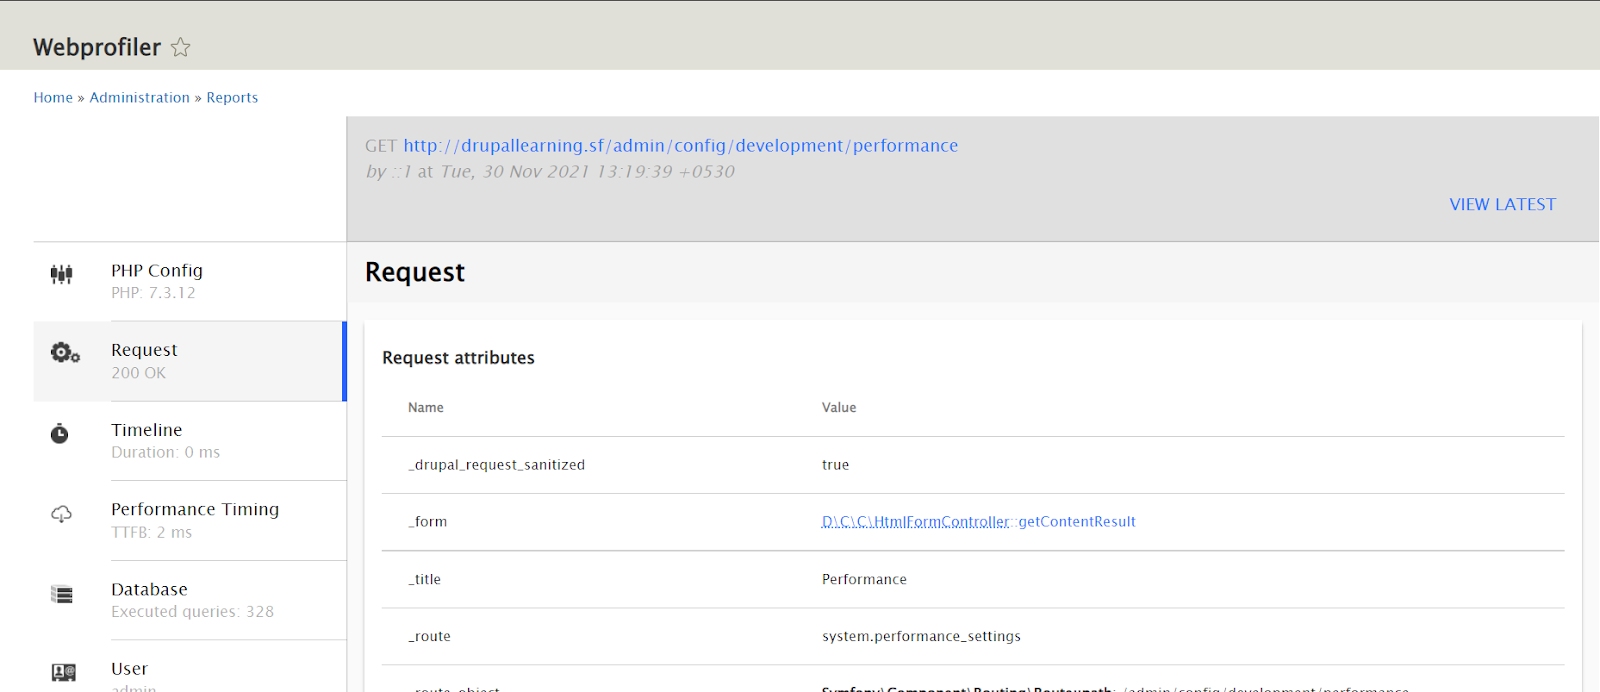Click the Name column header
The height and width of the screenshot is (692, 1600).
point(426,408)
